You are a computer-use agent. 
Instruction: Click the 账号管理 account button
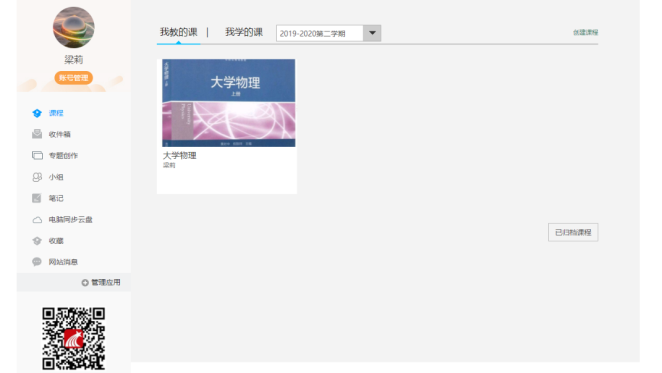73,78
